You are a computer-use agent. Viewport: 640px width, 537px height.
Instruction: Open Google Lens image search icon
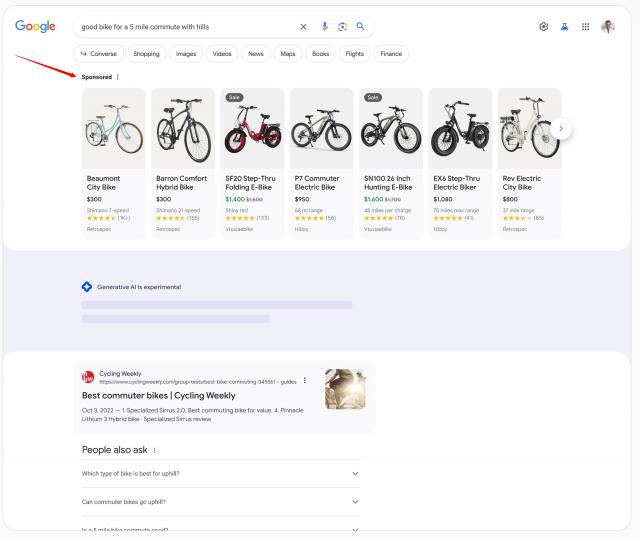342,27
